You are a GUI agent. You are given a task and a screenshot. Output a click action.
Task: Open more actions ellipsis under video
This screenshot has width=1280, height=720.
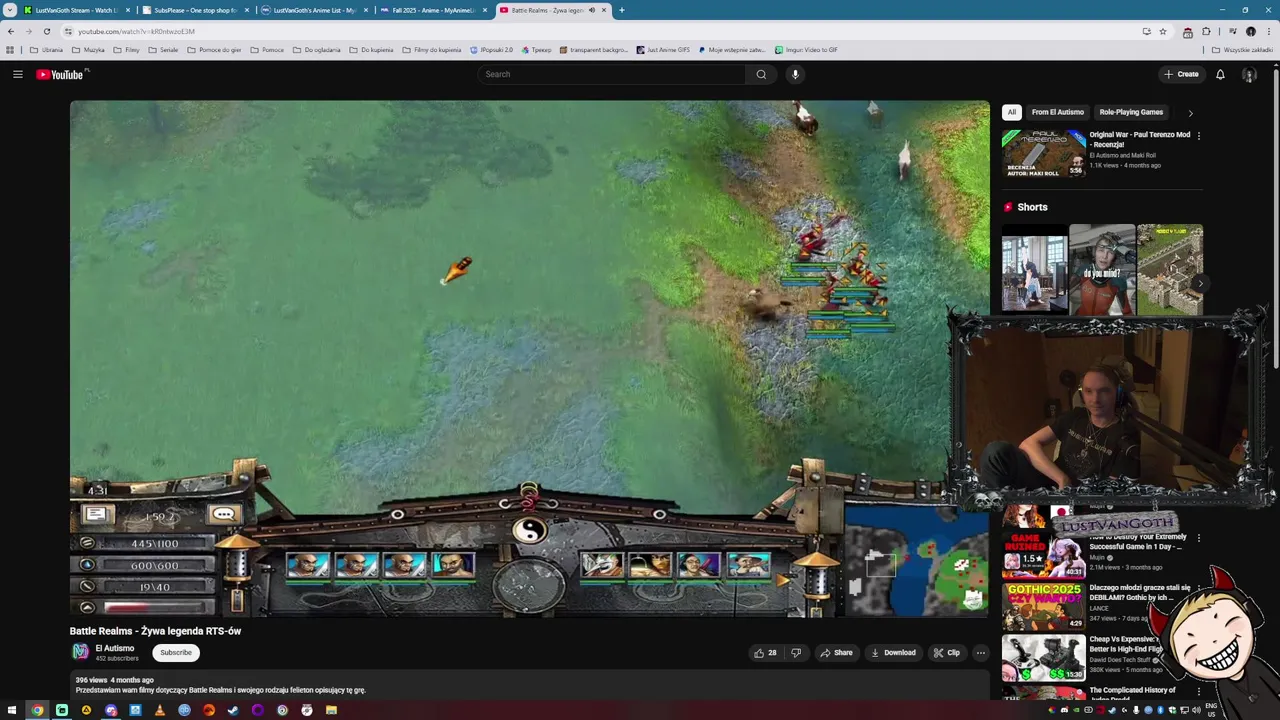click(x=980, y=653)
